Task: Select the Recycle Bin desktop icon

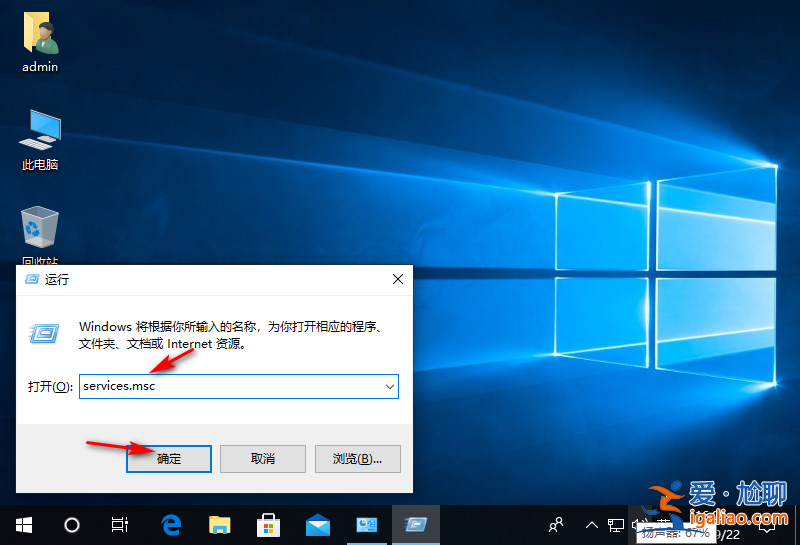Action: (x=40, y=235)
